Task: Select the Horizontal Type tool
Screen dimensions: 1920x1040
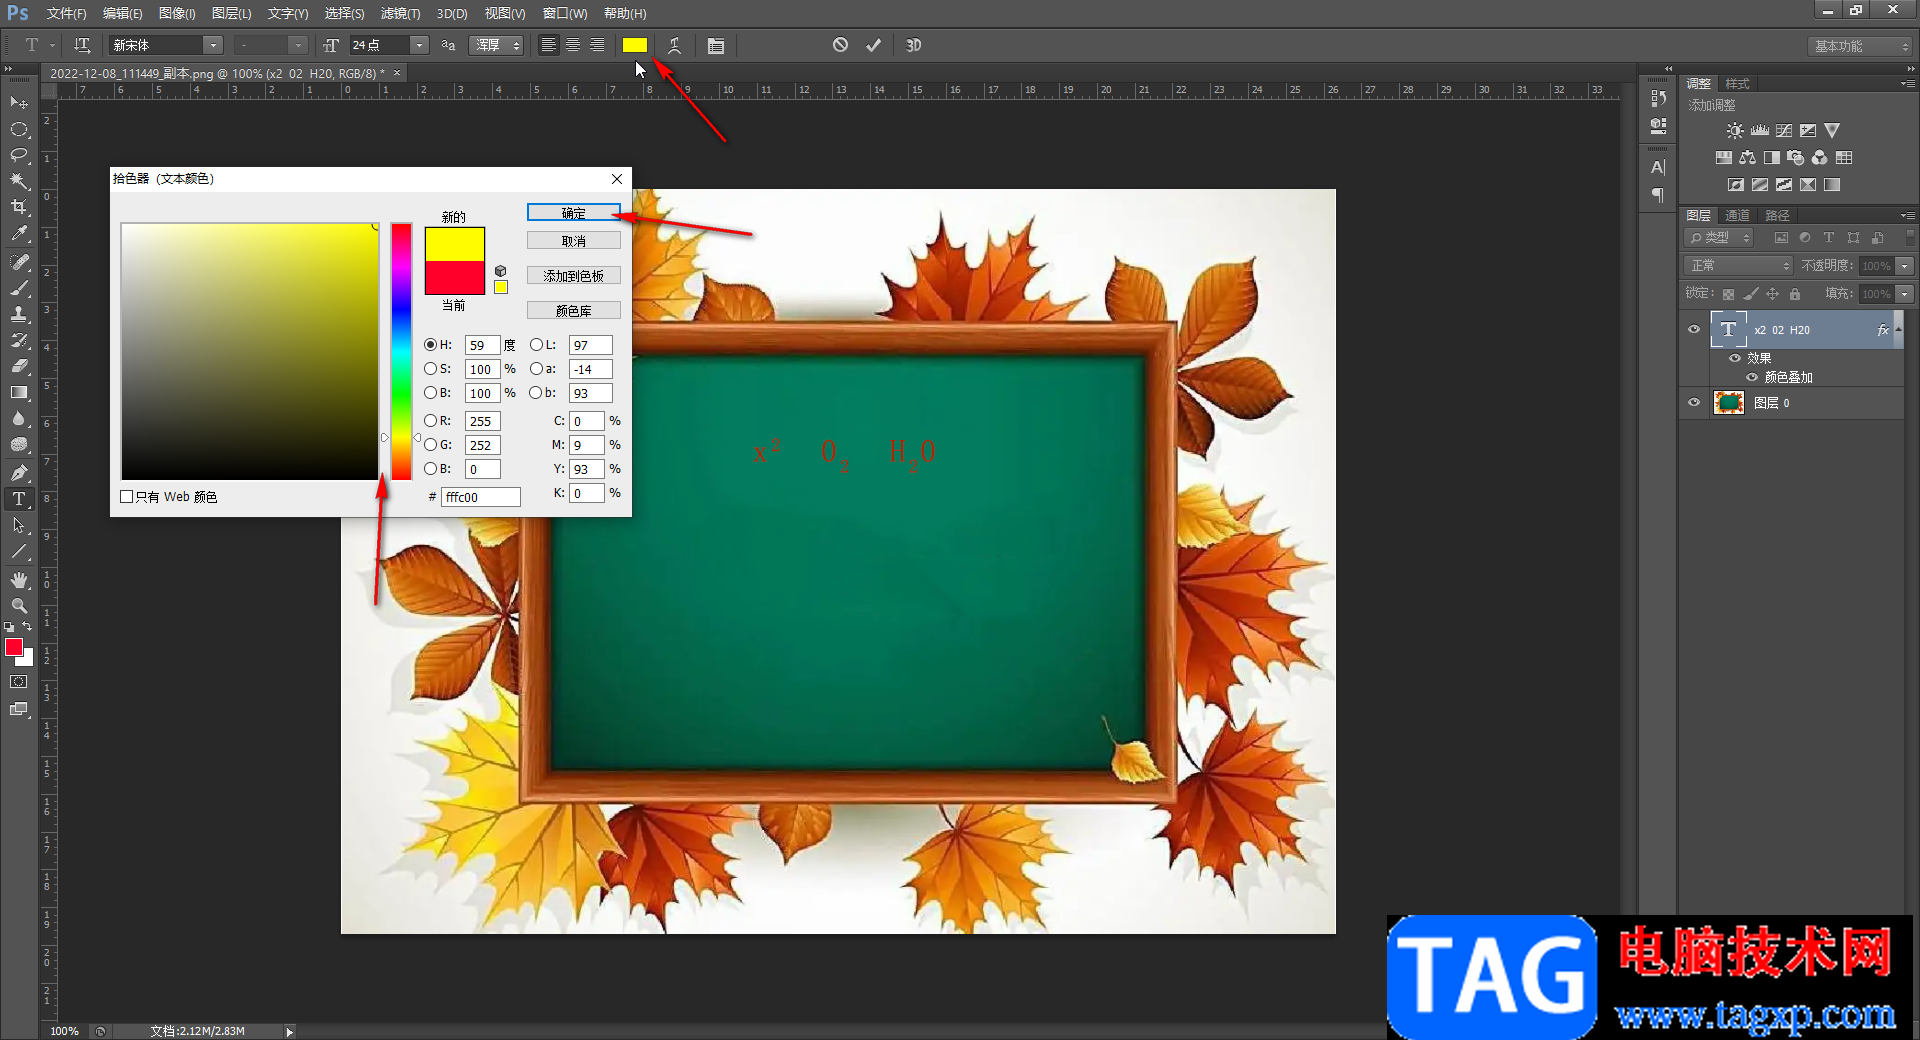Action: [x=19, y=499]
